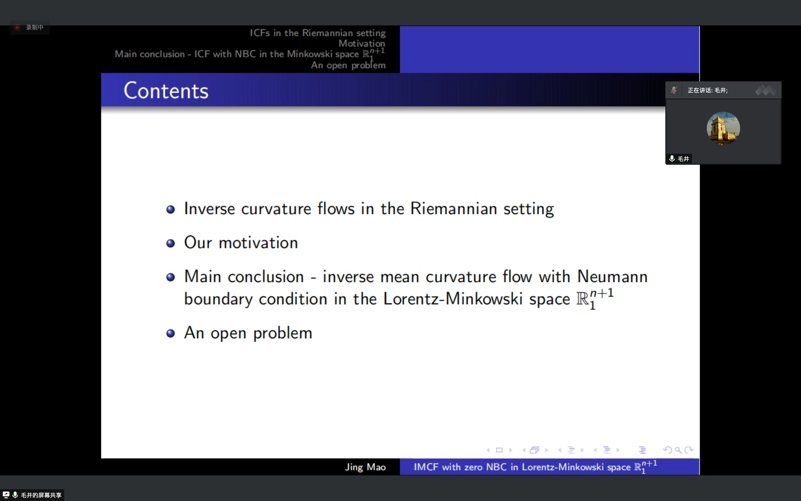Click the beamer go-forward curved arrow
Image resolution: width=801 pixels, height=501 pixels.
689,450
